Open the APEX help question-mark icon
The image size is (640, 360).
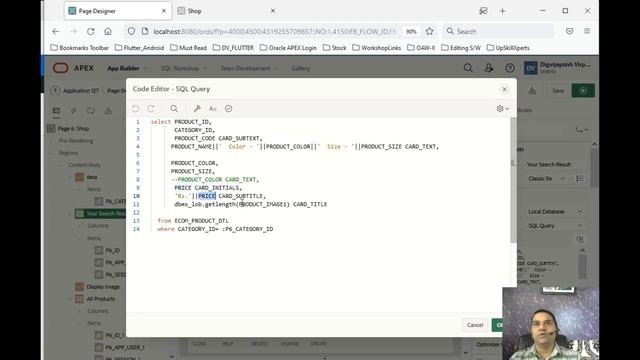510,68
